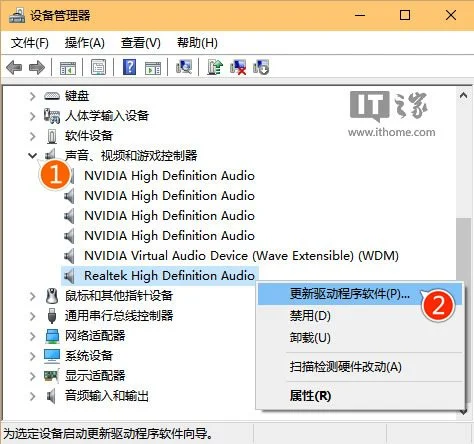Viewport: 474px width, 444px height.
Task: Choose 更新驱动程序软件(P)... from context menu
Action: pos(360,294)
